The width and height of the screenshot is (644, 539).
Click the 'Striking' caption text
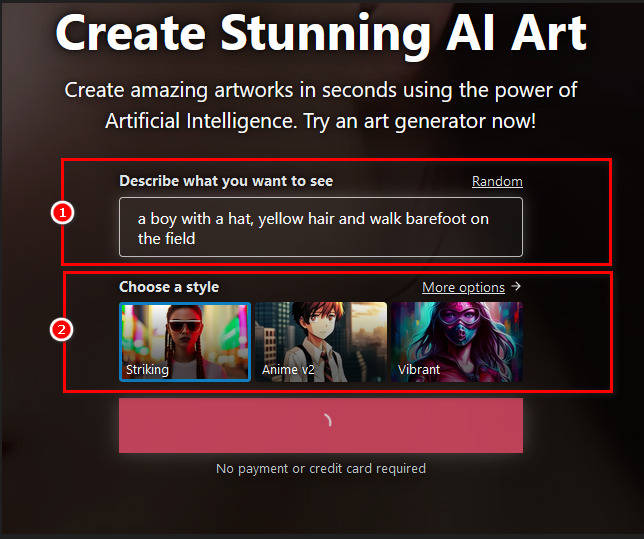coord(147,370)
